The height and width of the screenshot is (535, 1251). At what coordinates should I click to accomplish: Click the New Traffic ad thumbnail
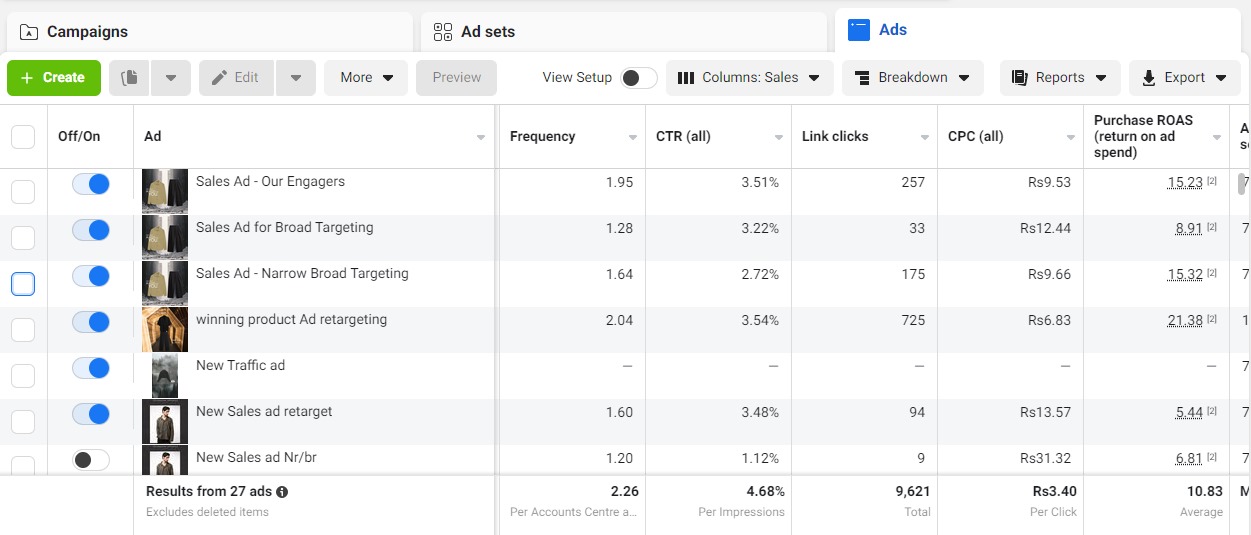pyautogui.click(x=165, y=376)
